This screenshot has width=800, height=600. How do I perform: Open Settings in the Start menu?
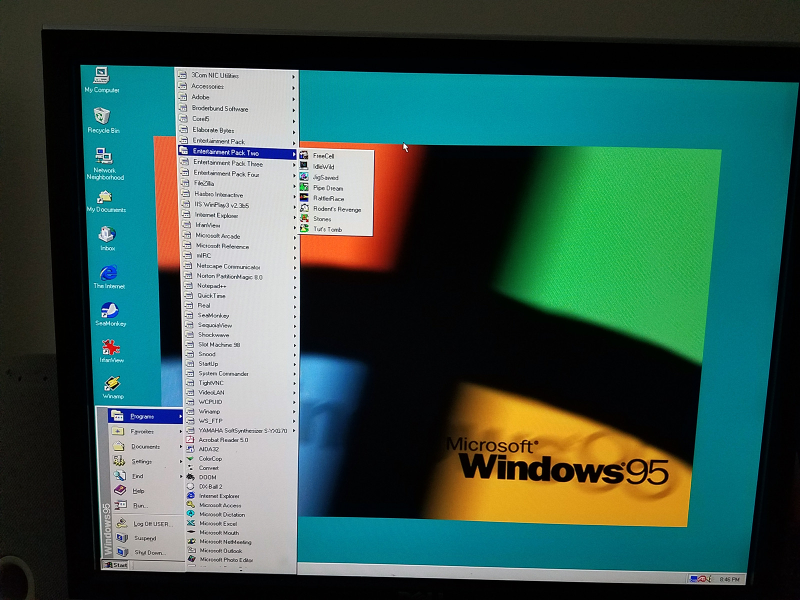pyautogui.click(x=147, y=461)
